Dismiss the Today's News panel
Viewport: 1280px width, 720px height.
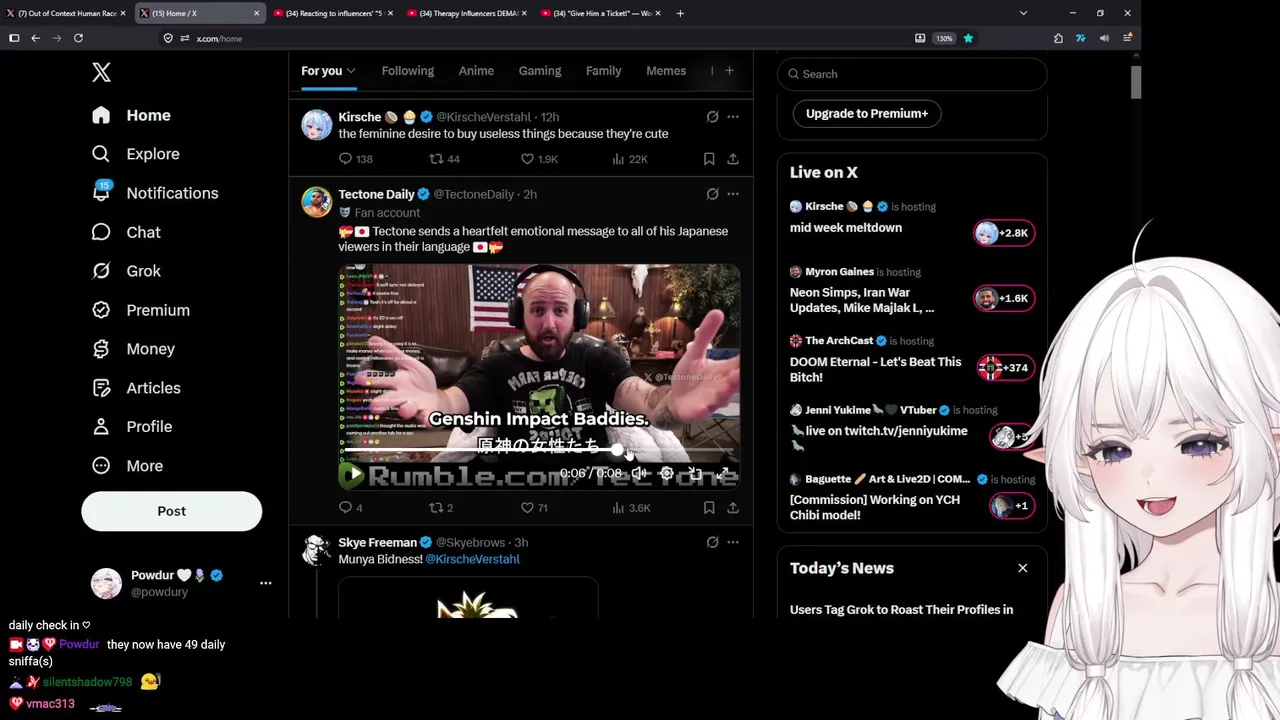(1023, 568)
